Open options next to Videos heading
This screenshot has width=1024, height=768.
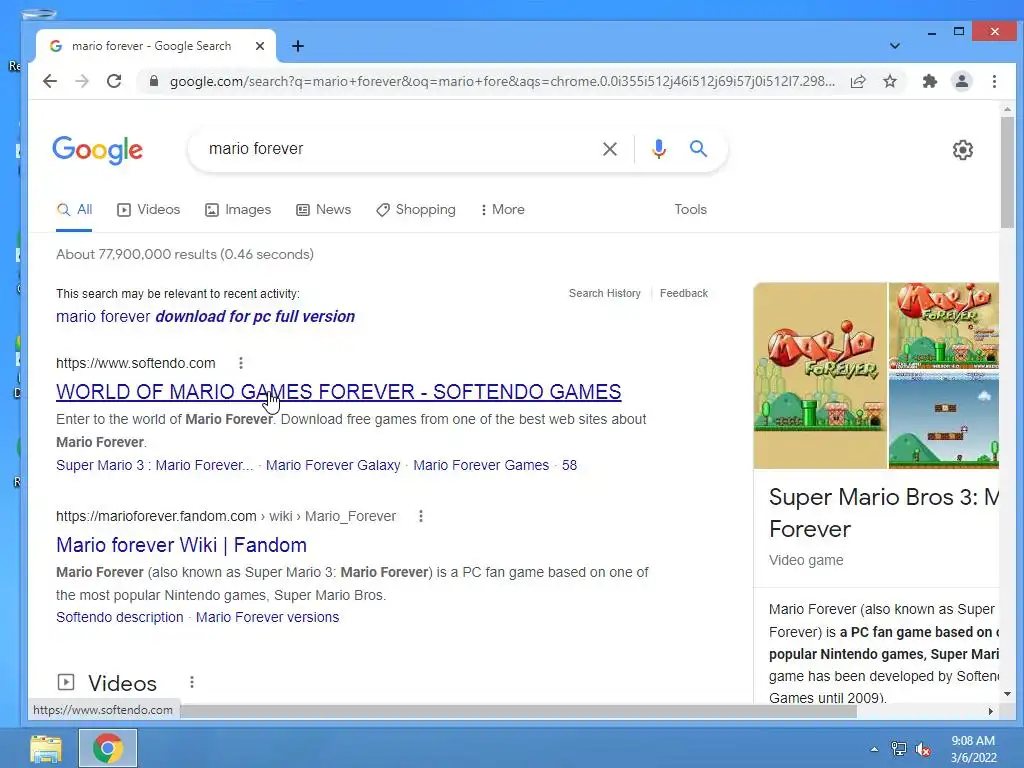(191, 682)
